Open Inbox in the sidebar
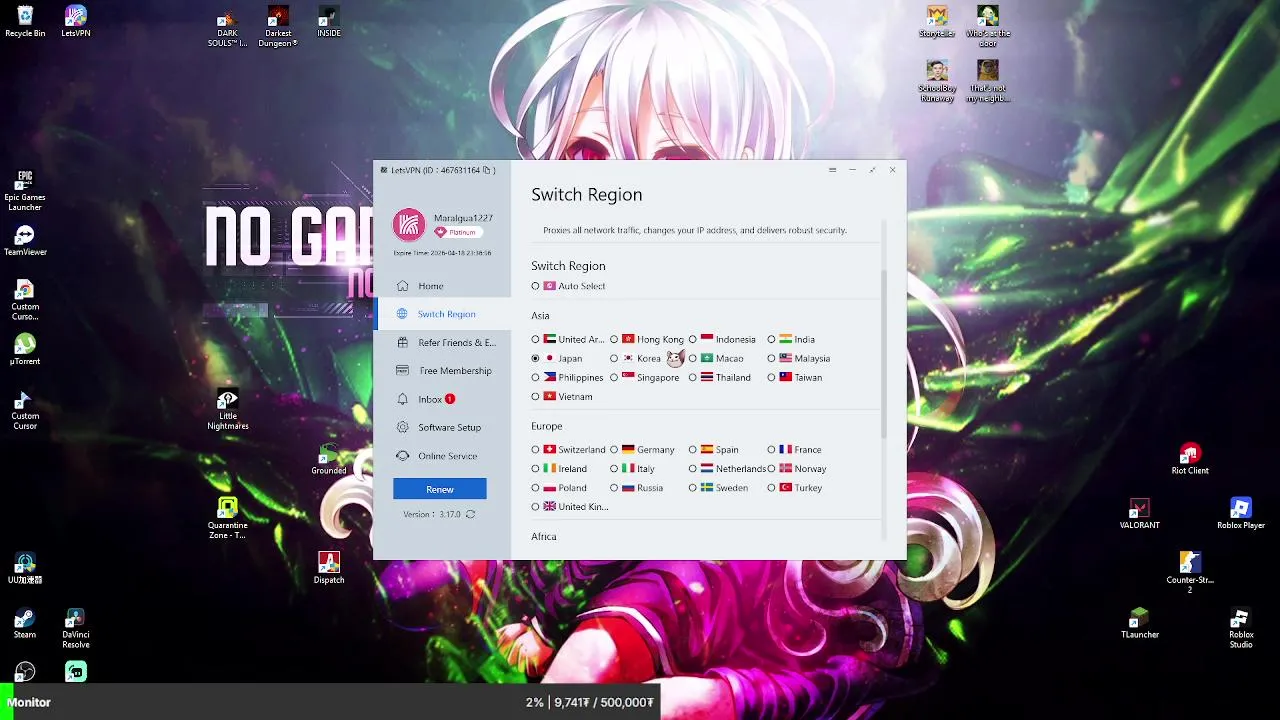This screenshot has width=1280, height=720. point(442,399)
